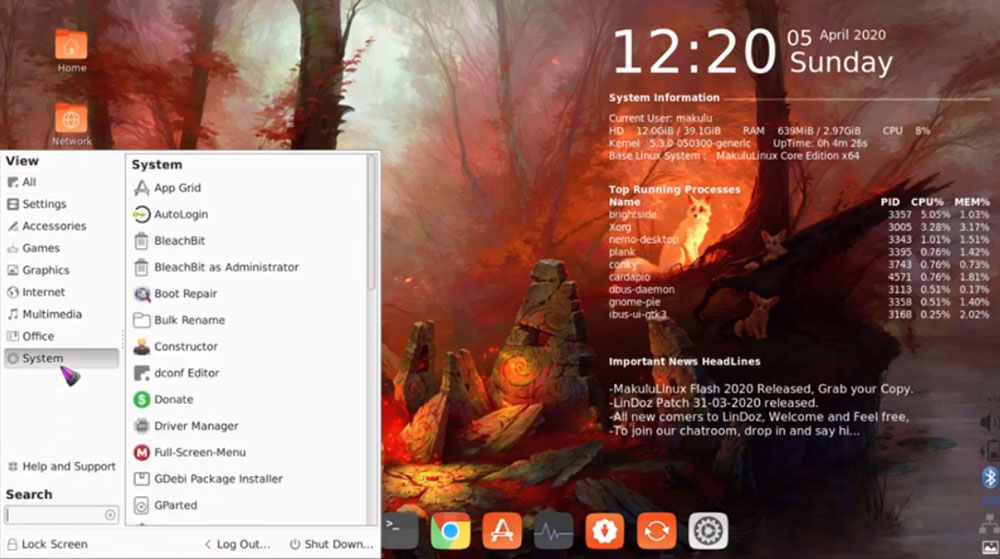Launch the GParted disk icon
Screen dimensions: 1000x559
tap(142, 505)
